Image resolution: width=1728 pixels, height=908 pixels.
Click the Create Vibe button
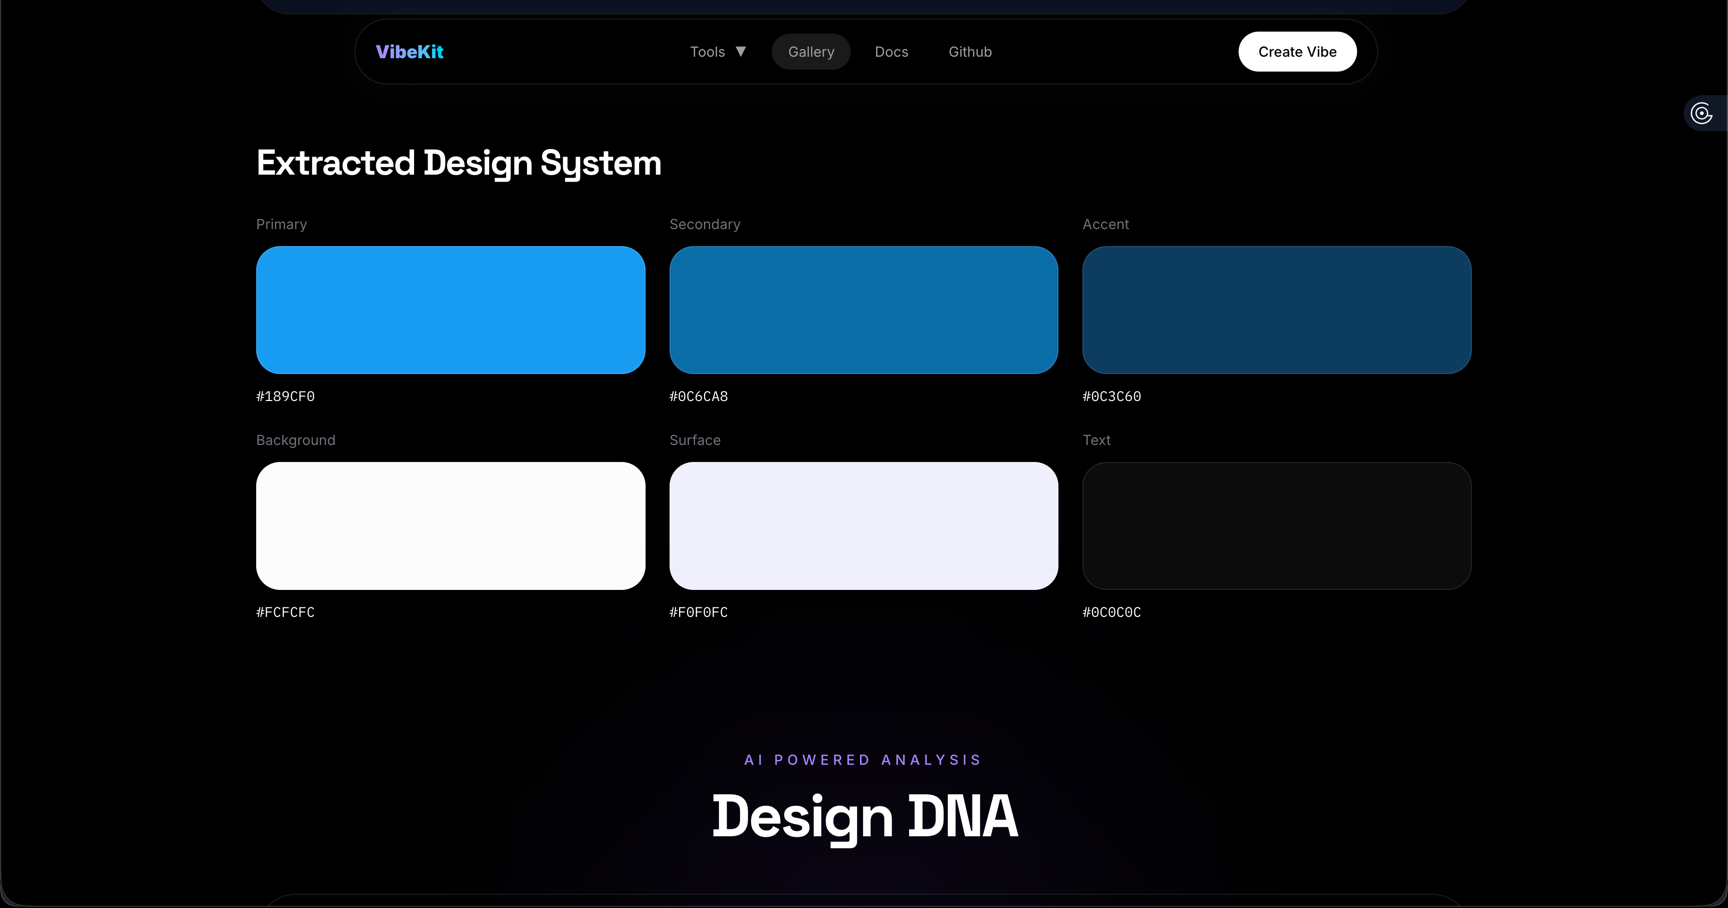(x=1297, y=52)
